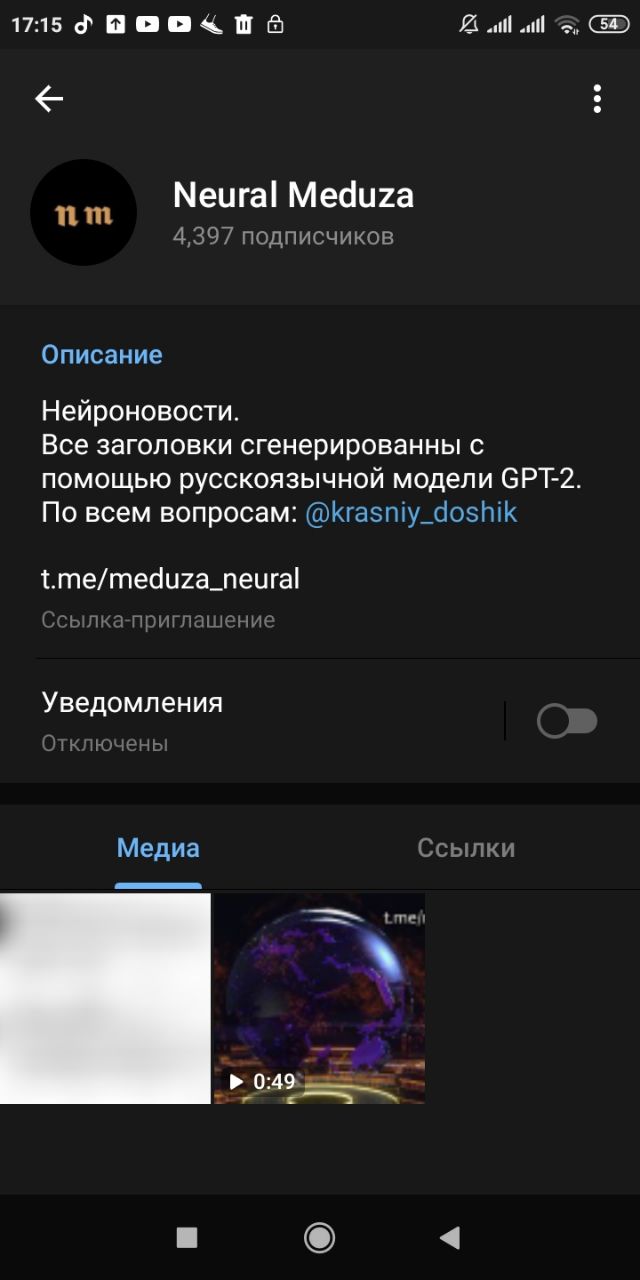Image resolution: width=640 pixels, height=1280 pixels.
Task: Tap the Android Home circle button
Action: tap(319, 1238)
